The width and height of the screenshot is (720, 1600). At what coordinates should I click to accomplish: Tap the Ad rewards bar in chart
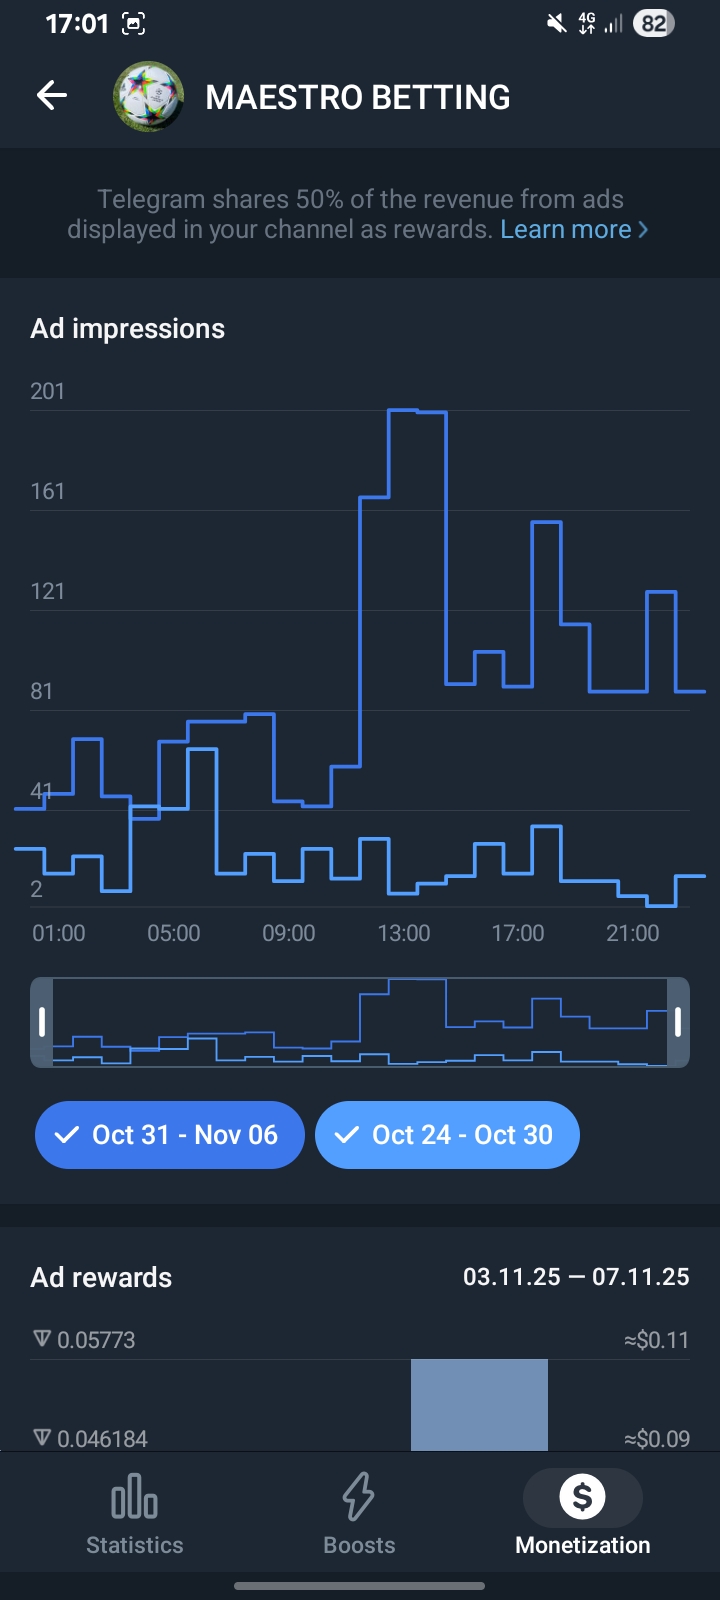tap(479, 1404)
